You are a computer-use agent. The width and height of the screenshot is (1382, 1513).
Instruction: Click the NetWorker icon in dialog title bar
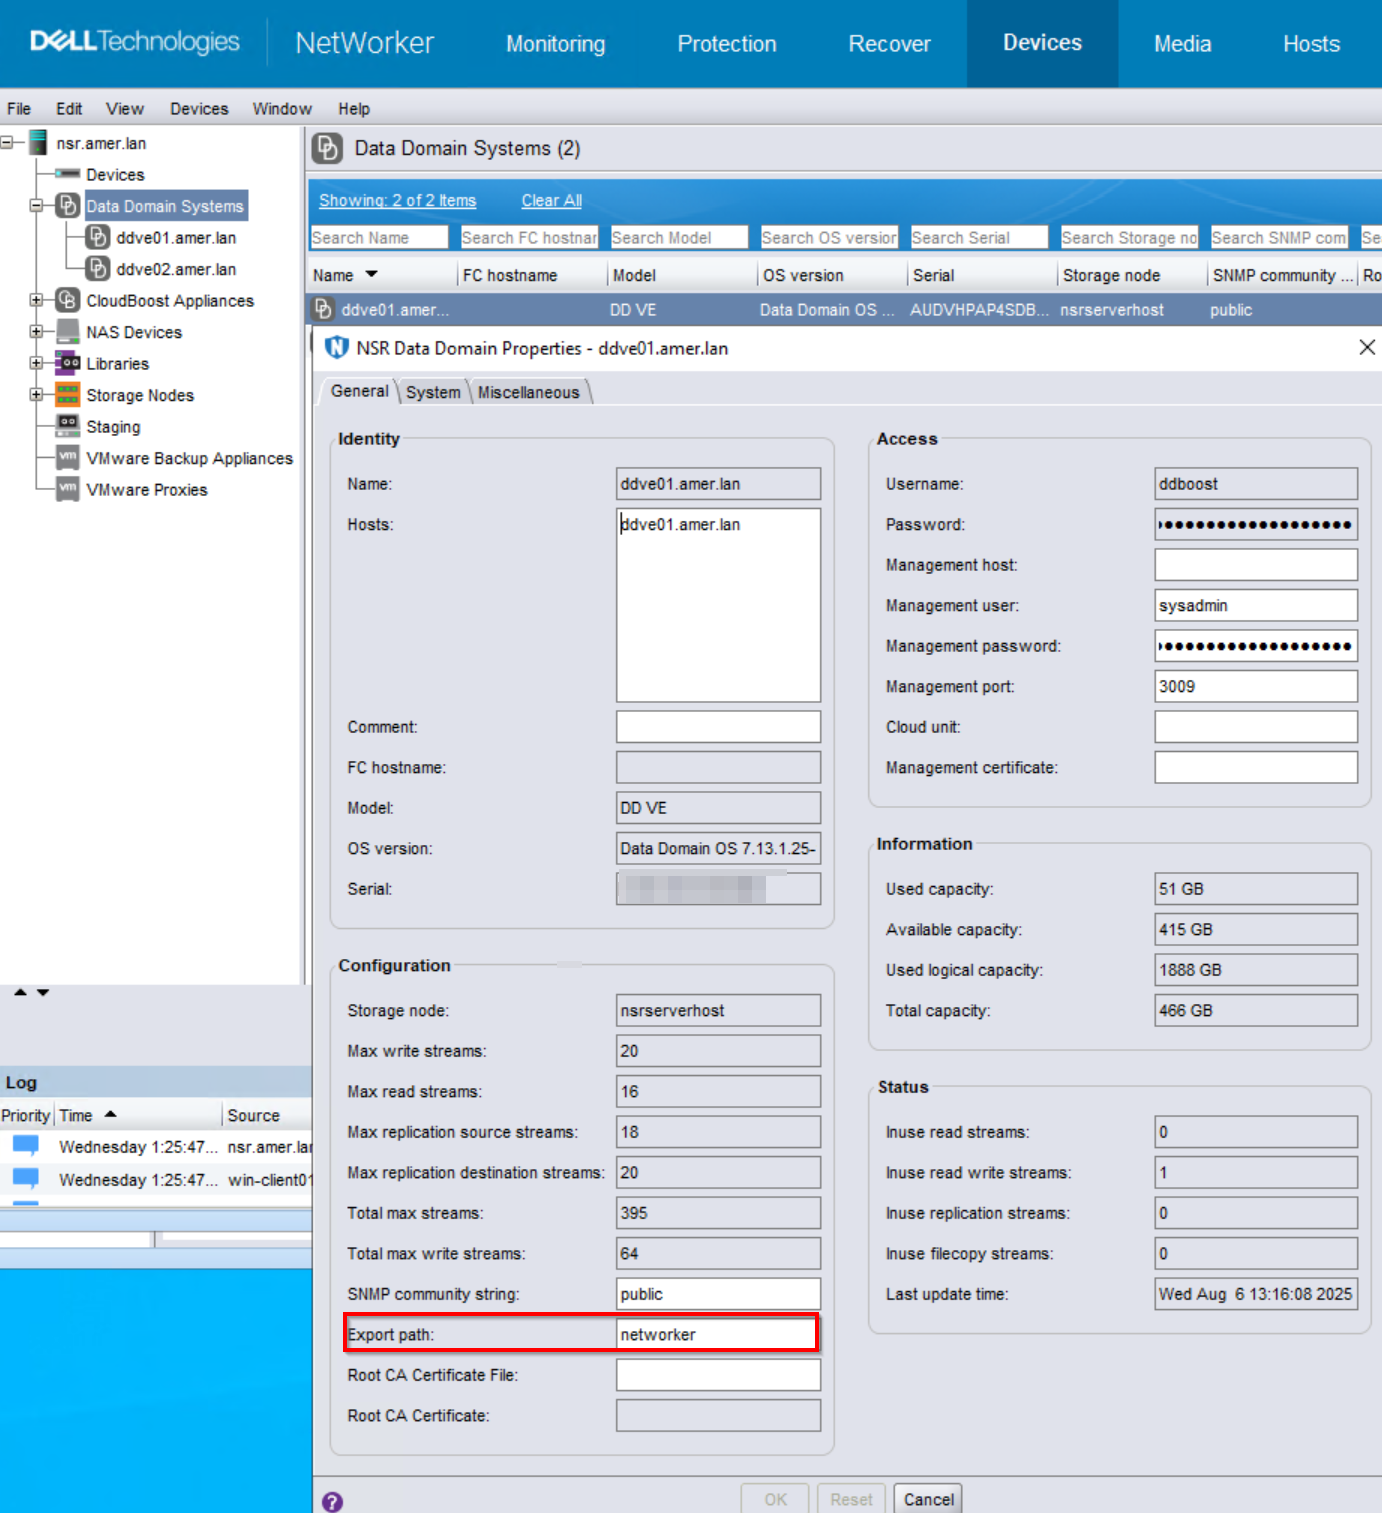coord(335,348)
